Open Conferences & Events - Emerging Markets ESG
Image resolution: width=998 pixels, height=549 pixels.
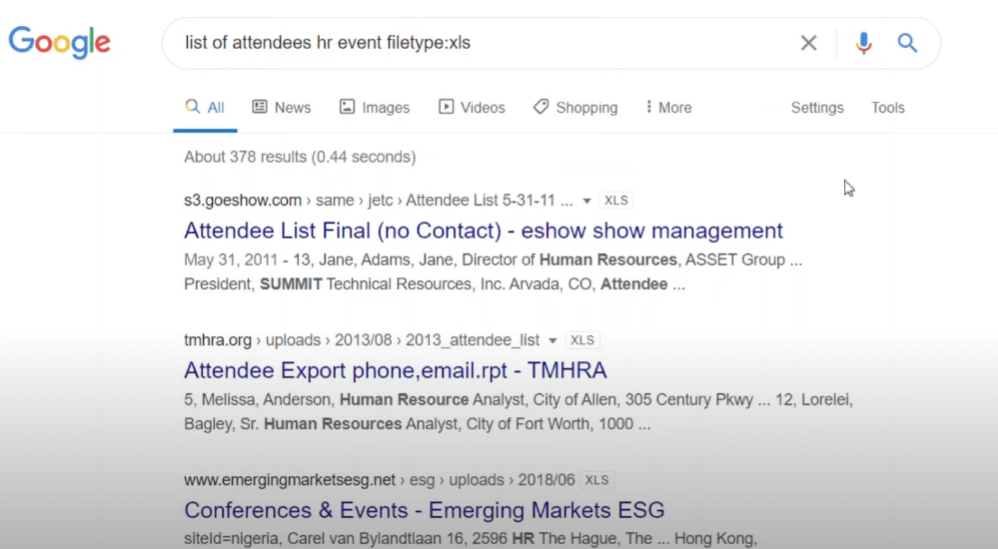click(424, 510)
